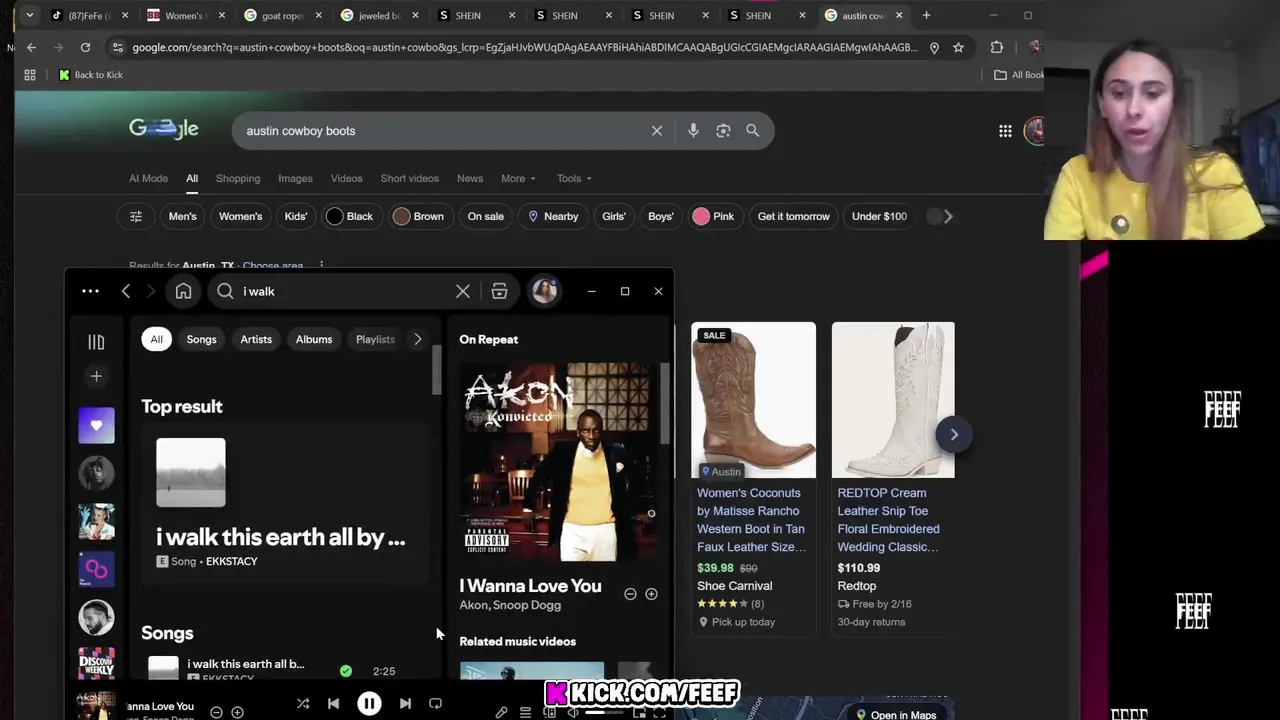Reload the browser page
Viewport: 1280px width, 720px height.
pyautogui.click(x=85, y=47)
